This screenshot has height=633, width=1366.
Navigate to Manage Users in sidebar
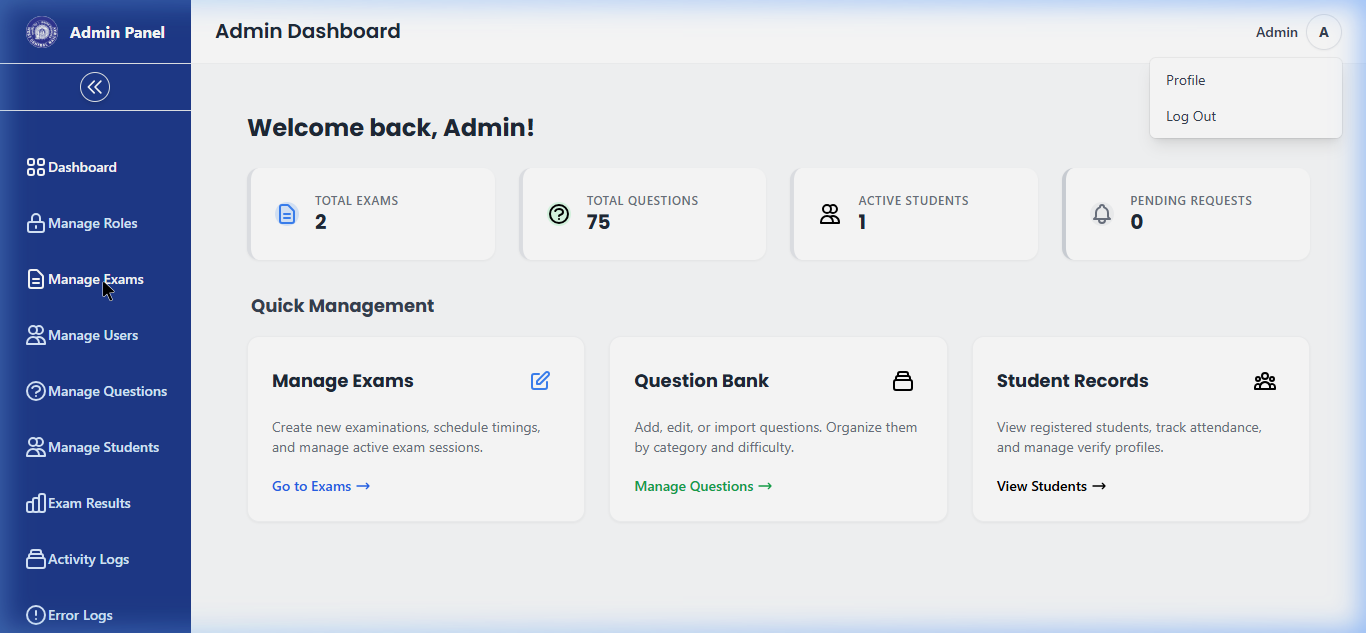point(95,335)
